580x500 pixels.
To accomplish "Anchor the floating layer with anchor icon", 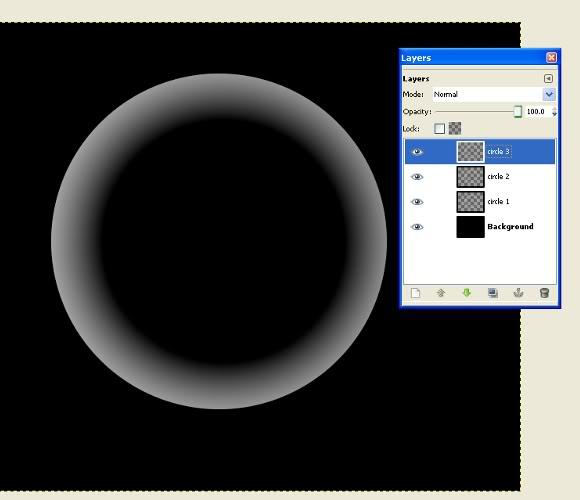I will [518, 293].
